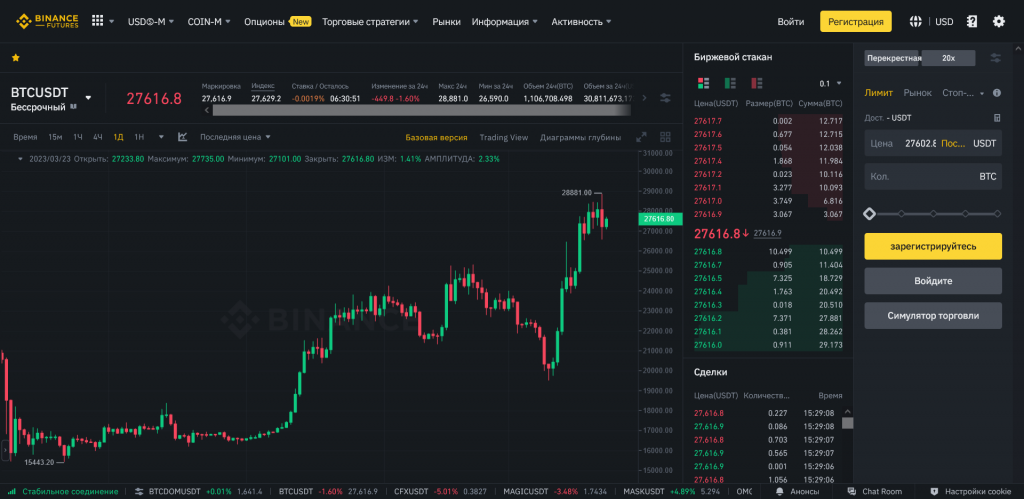Image resolution: width=1024 pixels, height=499 pixels.
Task: Open the Chat Room icon
Action: click(851, 491)
